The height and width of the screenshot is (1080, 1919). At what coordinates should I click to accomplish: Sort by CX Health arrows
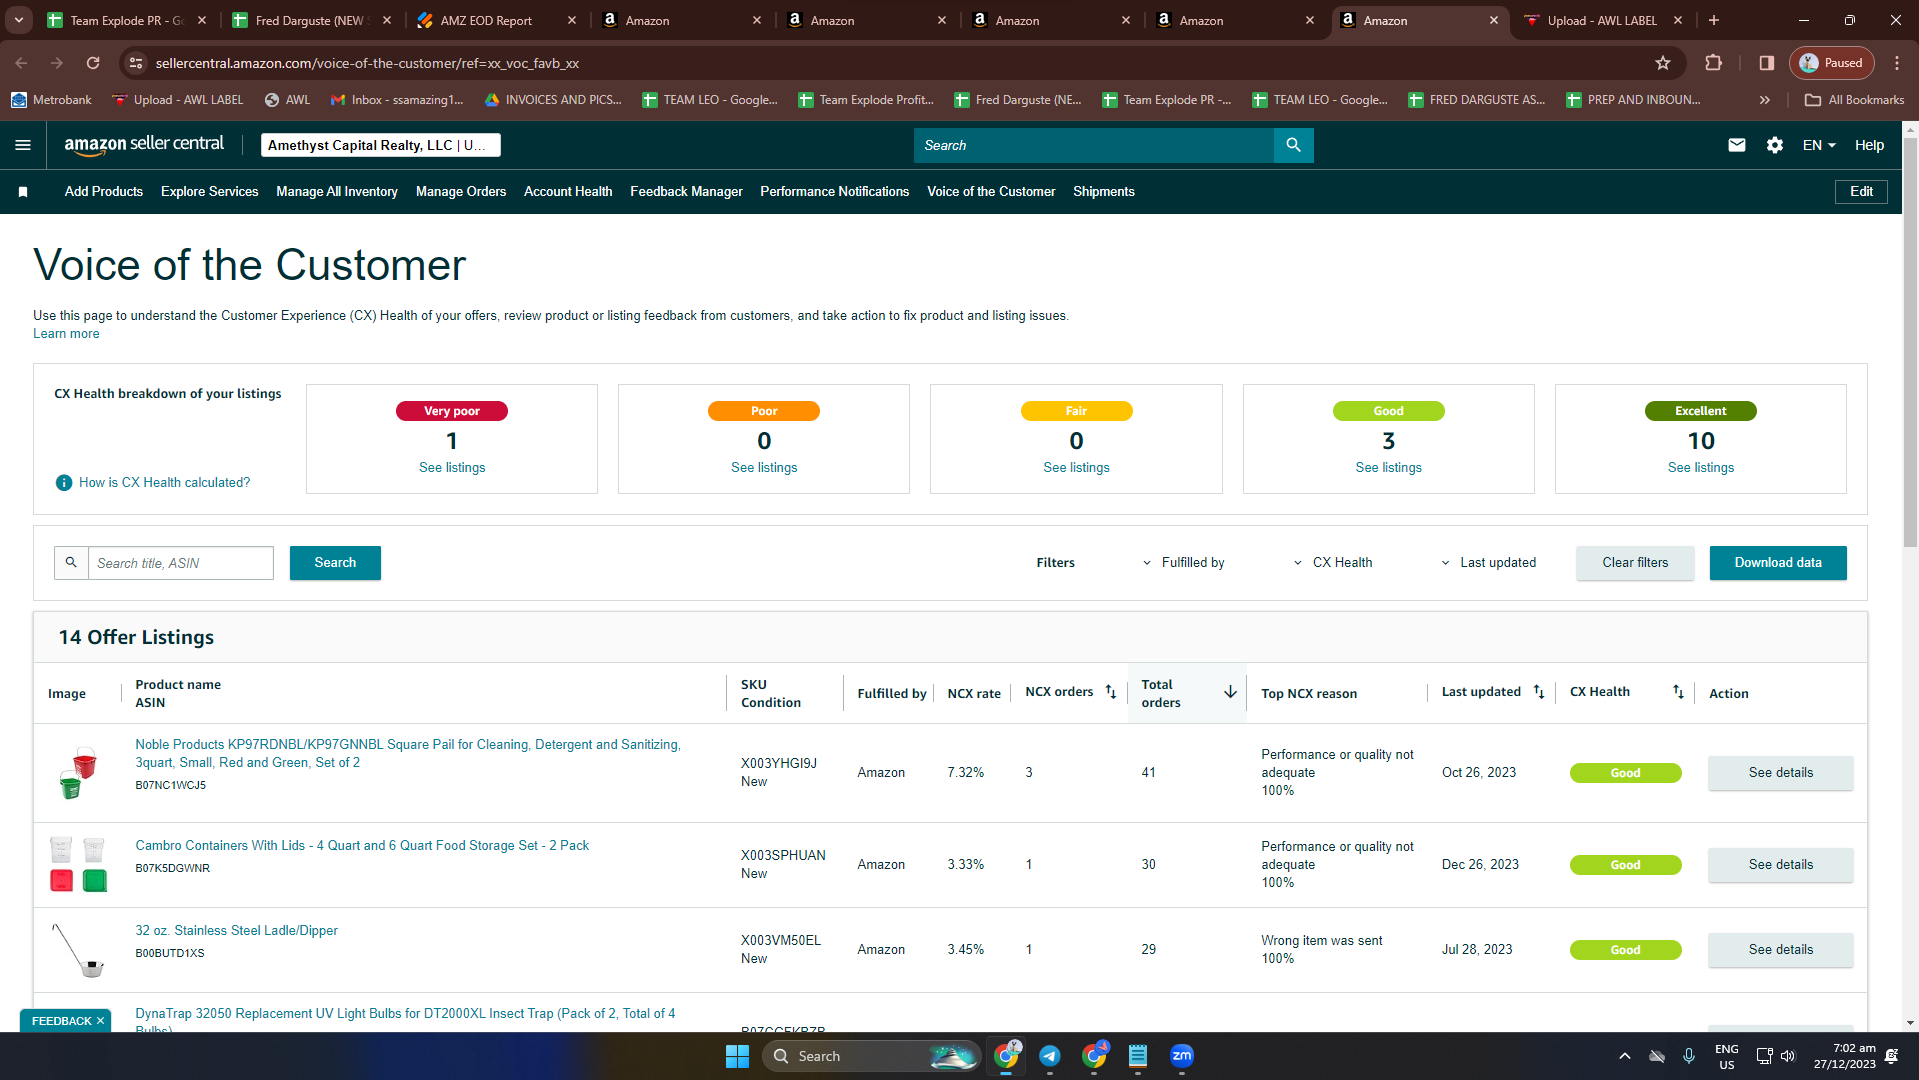click(x=1678, y=692)
